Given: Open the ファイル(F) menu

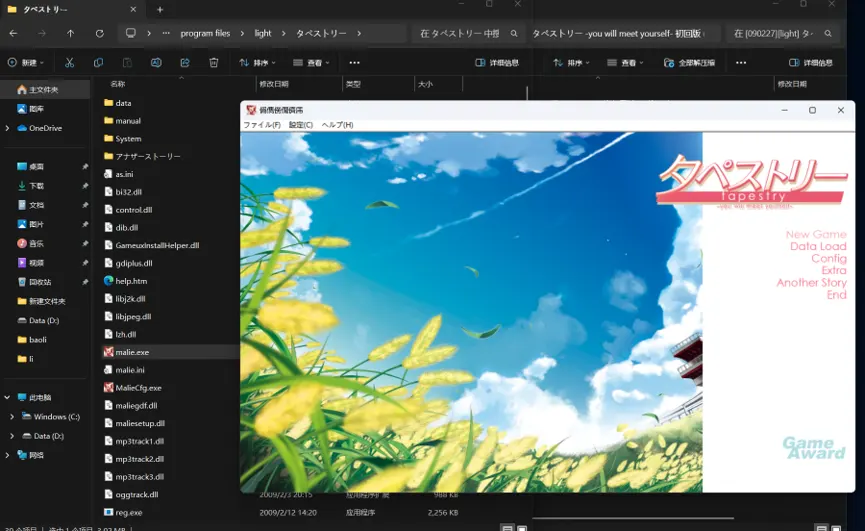Looking at the screenshot, I should [262, 125].
